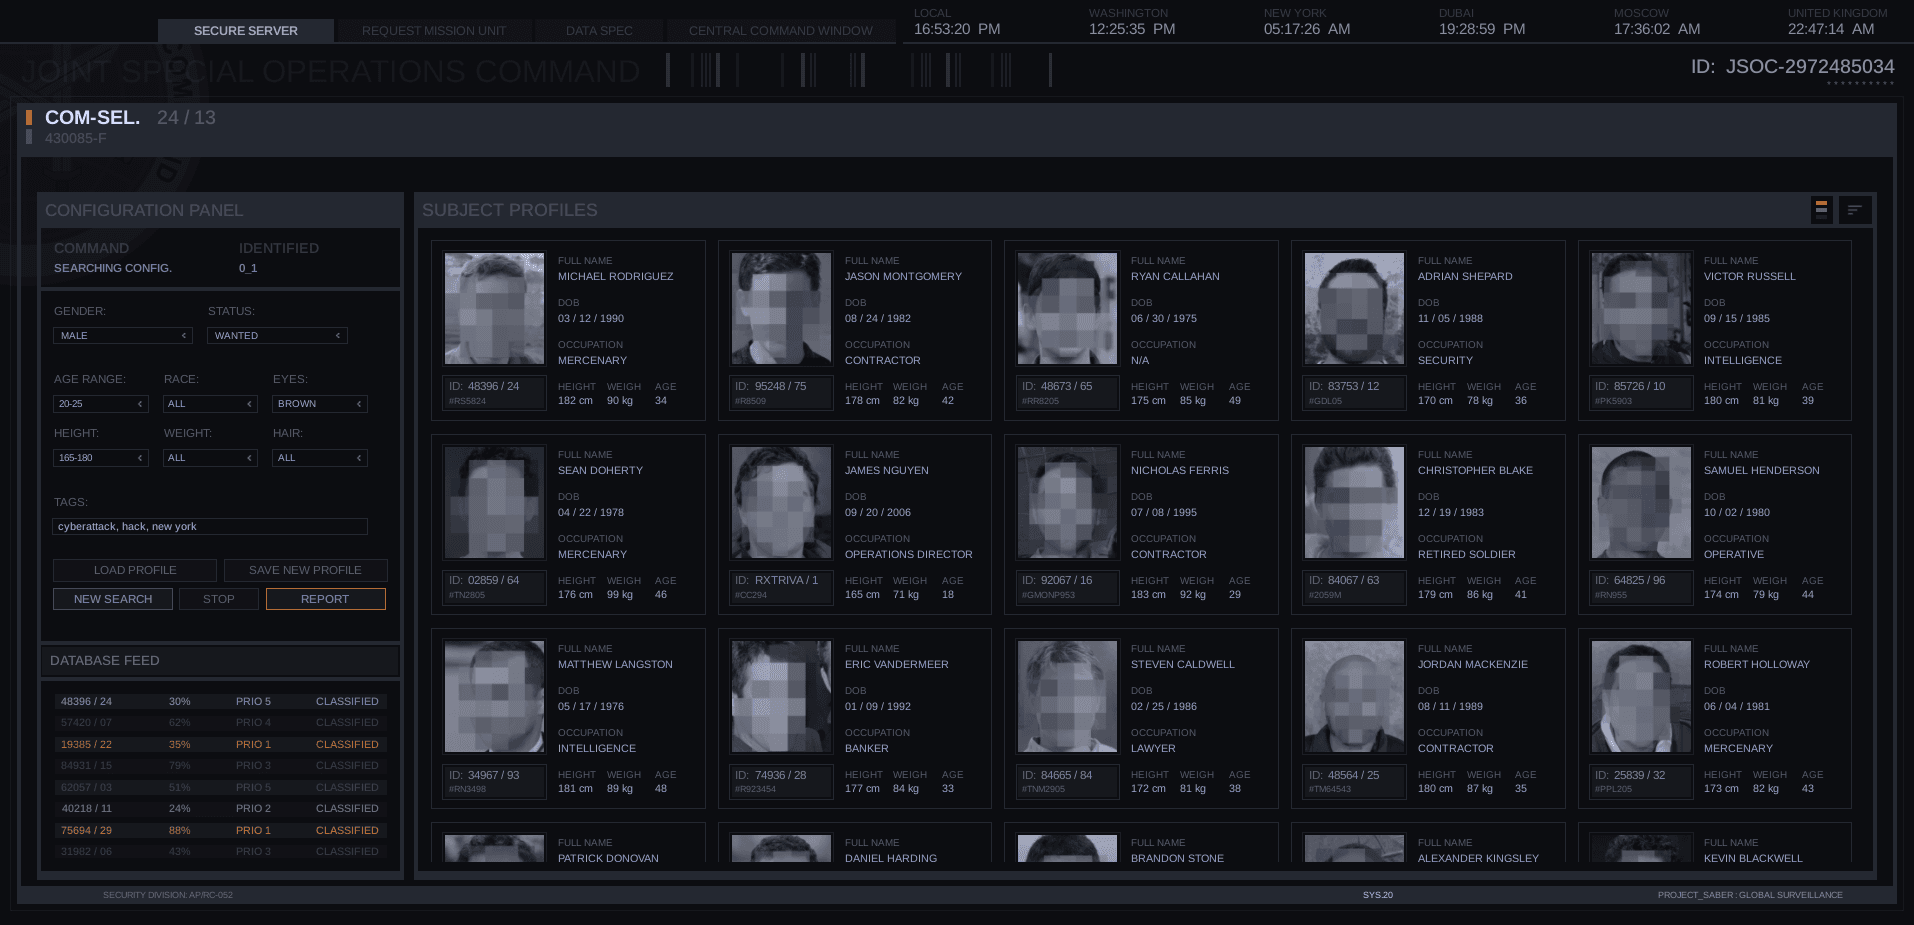
Task: Click the Washington clock 12:25:35 PM
Action: [x=1132, y=29]
